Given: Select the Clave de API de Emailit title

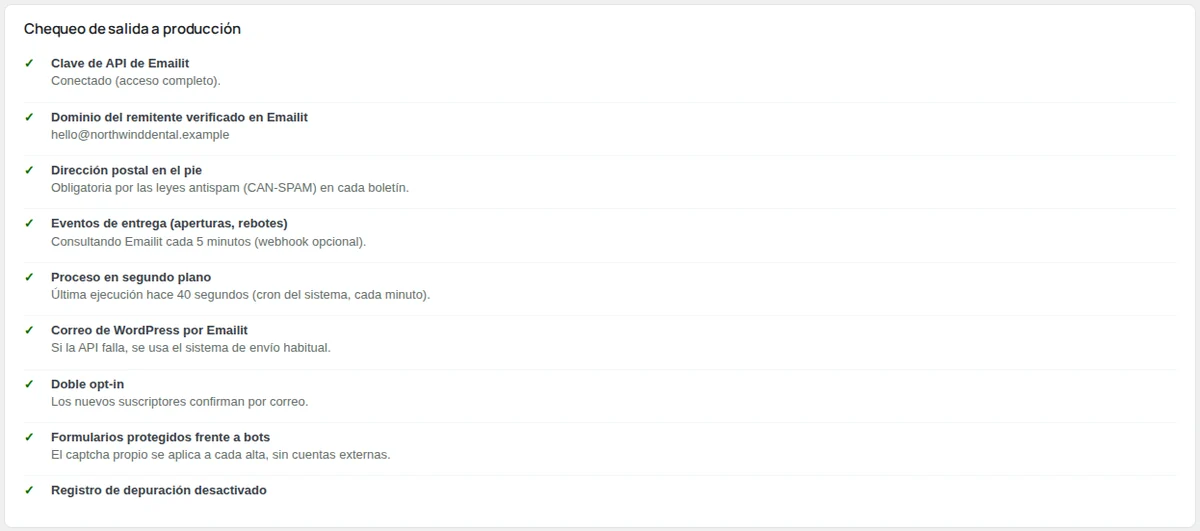Looking at the screenshot, I should click(x=120, y=63).
